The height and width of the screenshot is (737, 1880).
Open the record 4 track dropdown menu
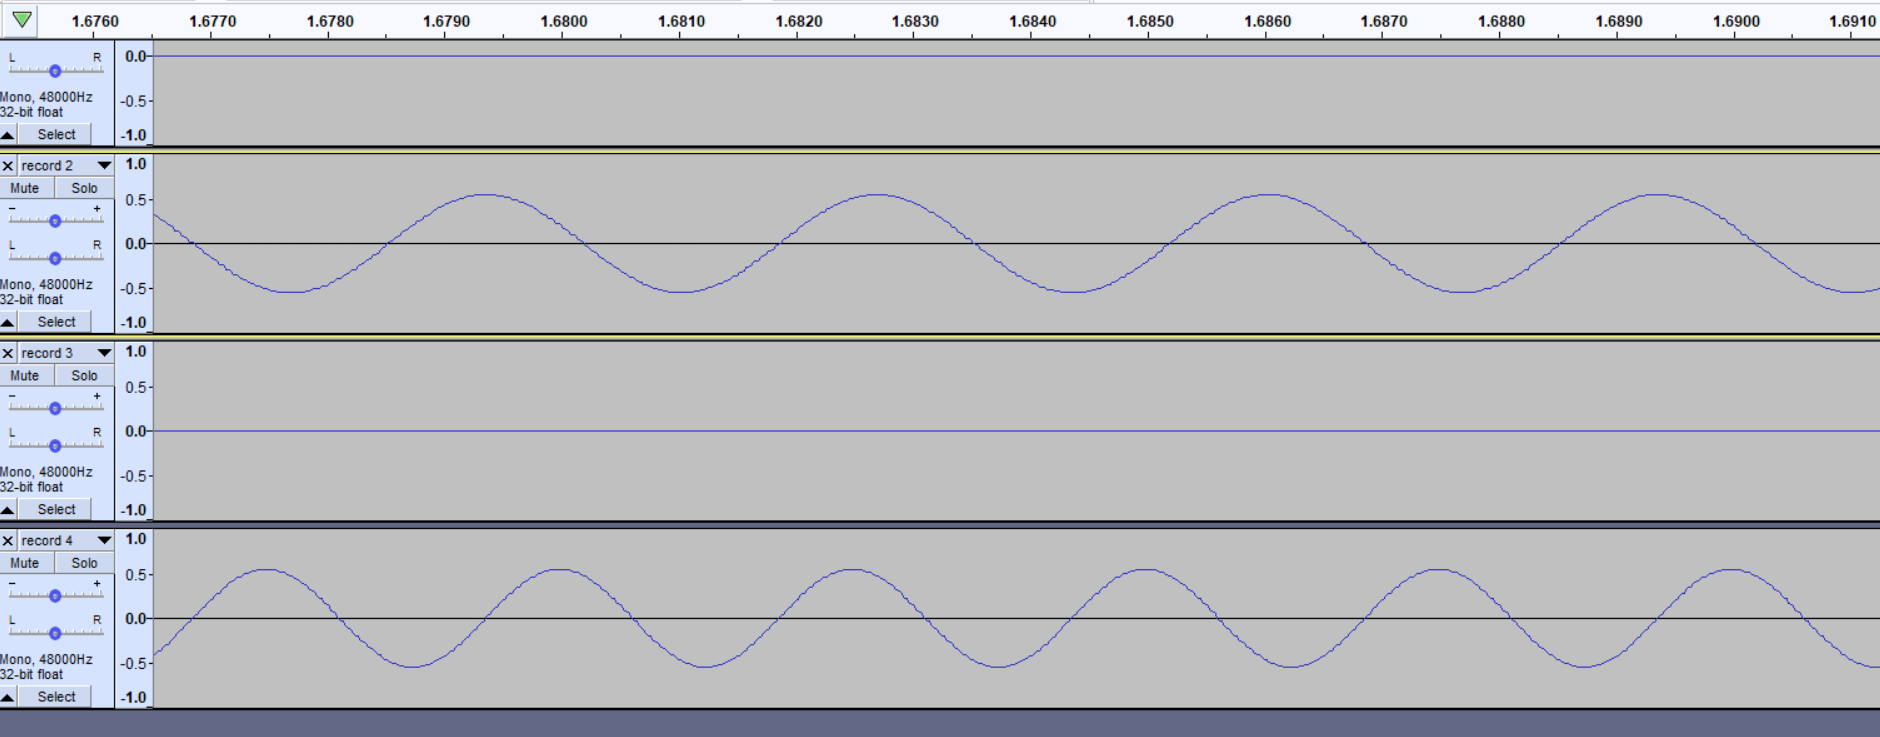[104, 541]
